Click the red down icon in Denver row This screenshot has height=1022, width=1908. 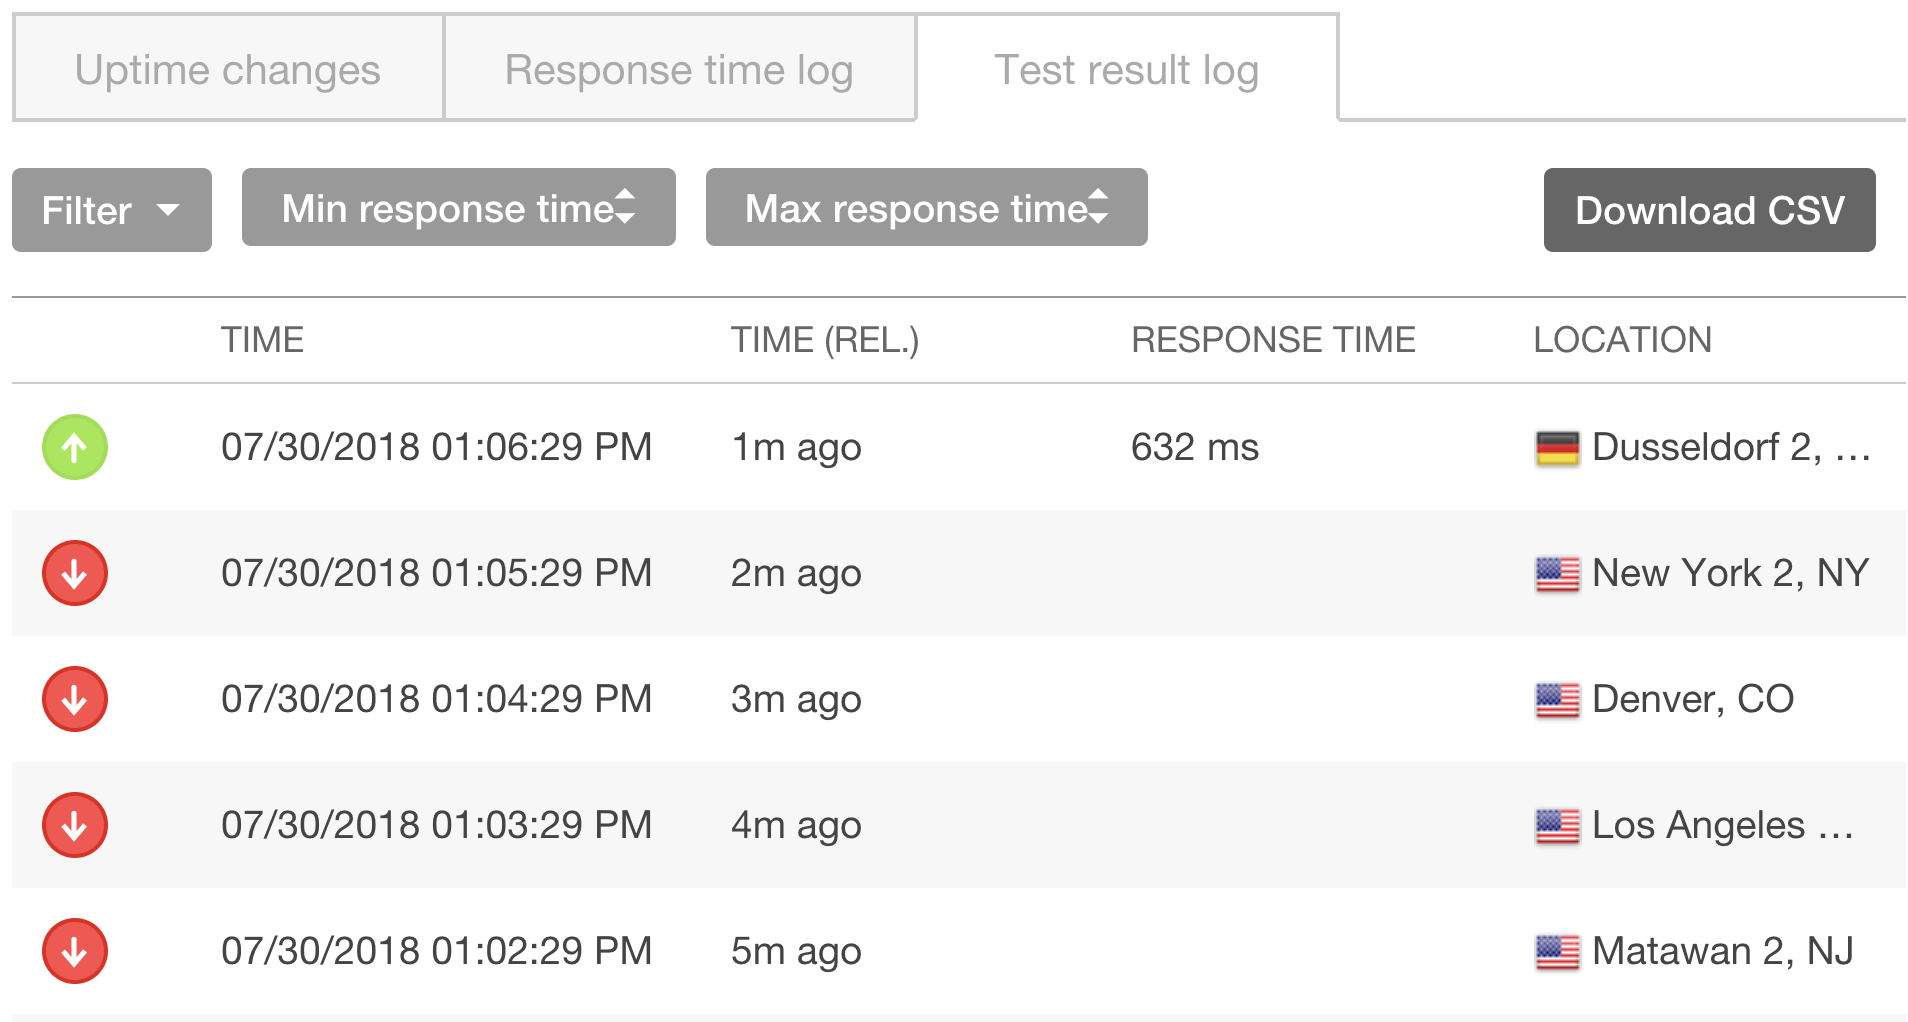pos(75,699)
